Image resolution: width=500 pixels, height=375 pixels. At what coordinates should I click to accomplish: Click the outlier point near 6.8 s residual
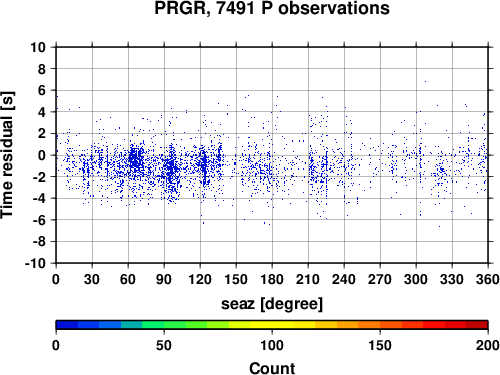coord(425,81)
